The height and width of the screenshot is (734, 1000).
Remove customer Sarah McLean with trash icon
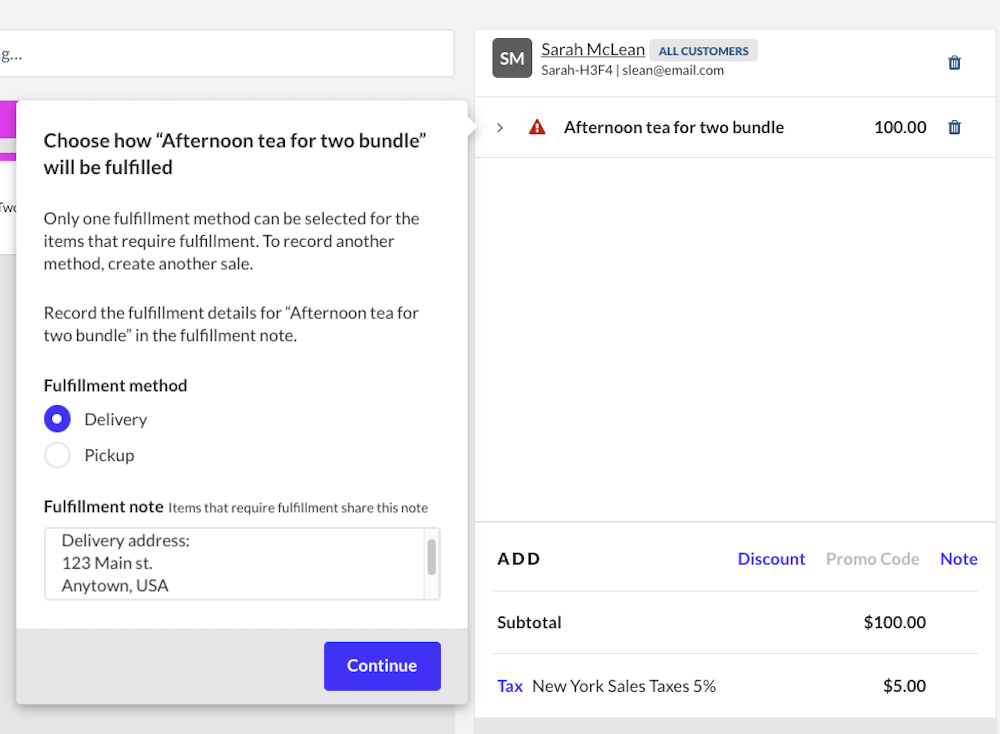tap(954, 63)
